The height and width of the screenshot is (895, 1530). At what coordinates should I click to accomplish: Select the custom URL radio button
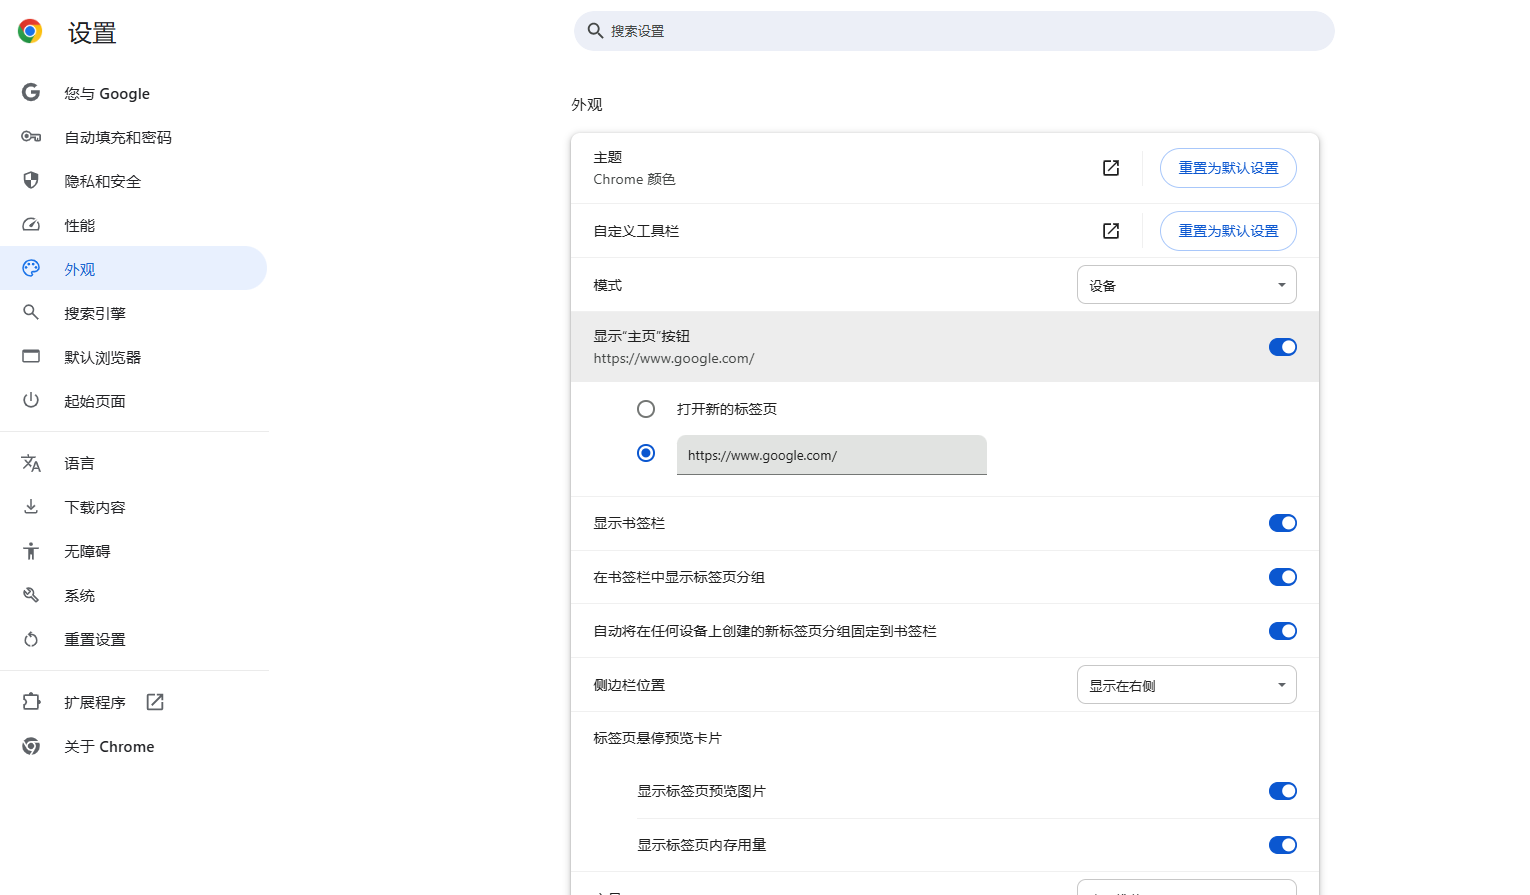(x=646, y=453)
